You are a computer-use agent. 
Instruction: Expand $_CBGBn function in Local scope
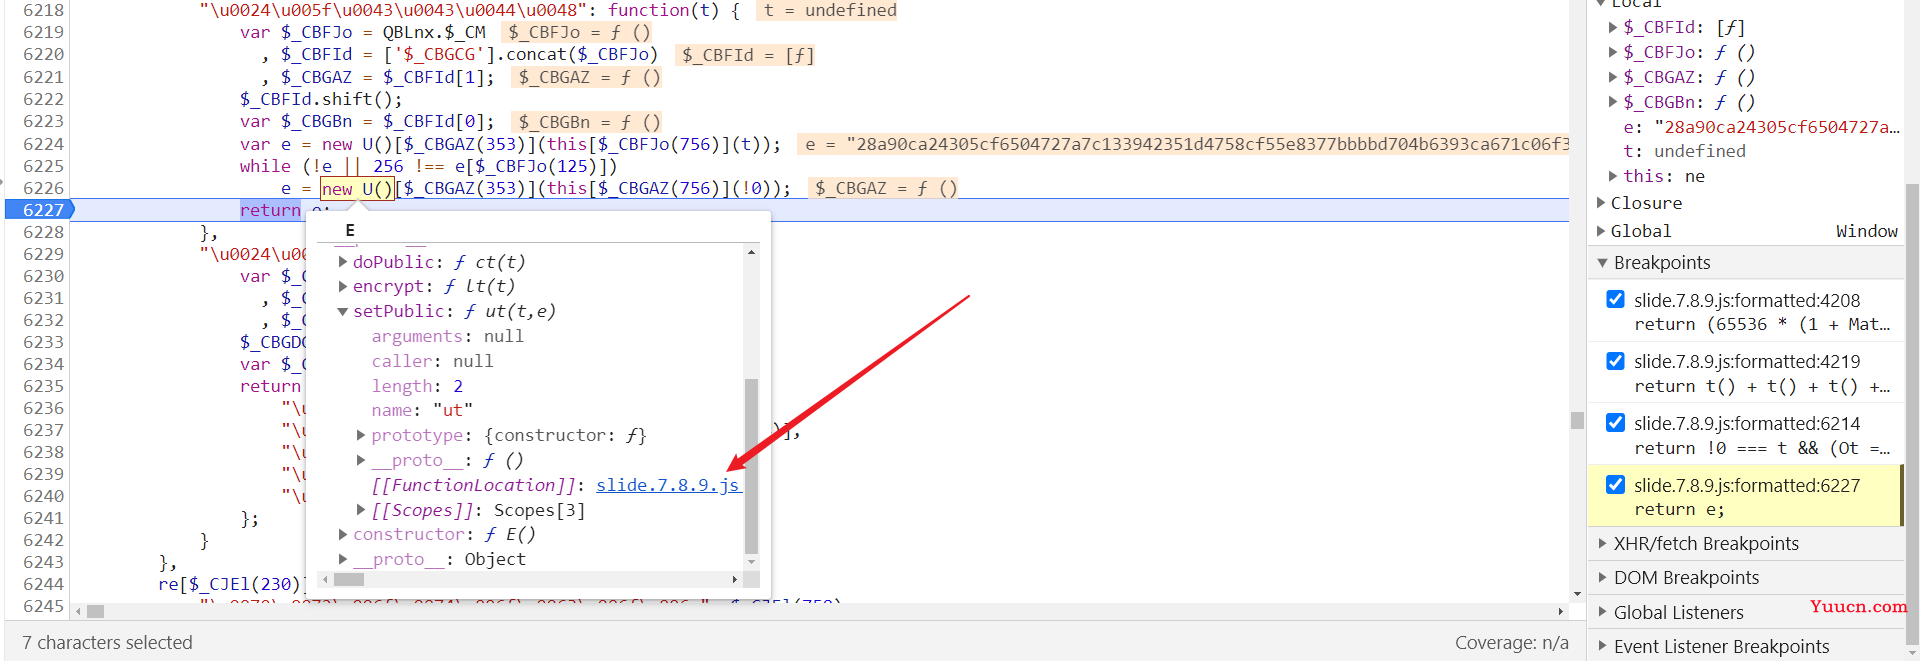pyautogui.click(x=1613, y=102)
